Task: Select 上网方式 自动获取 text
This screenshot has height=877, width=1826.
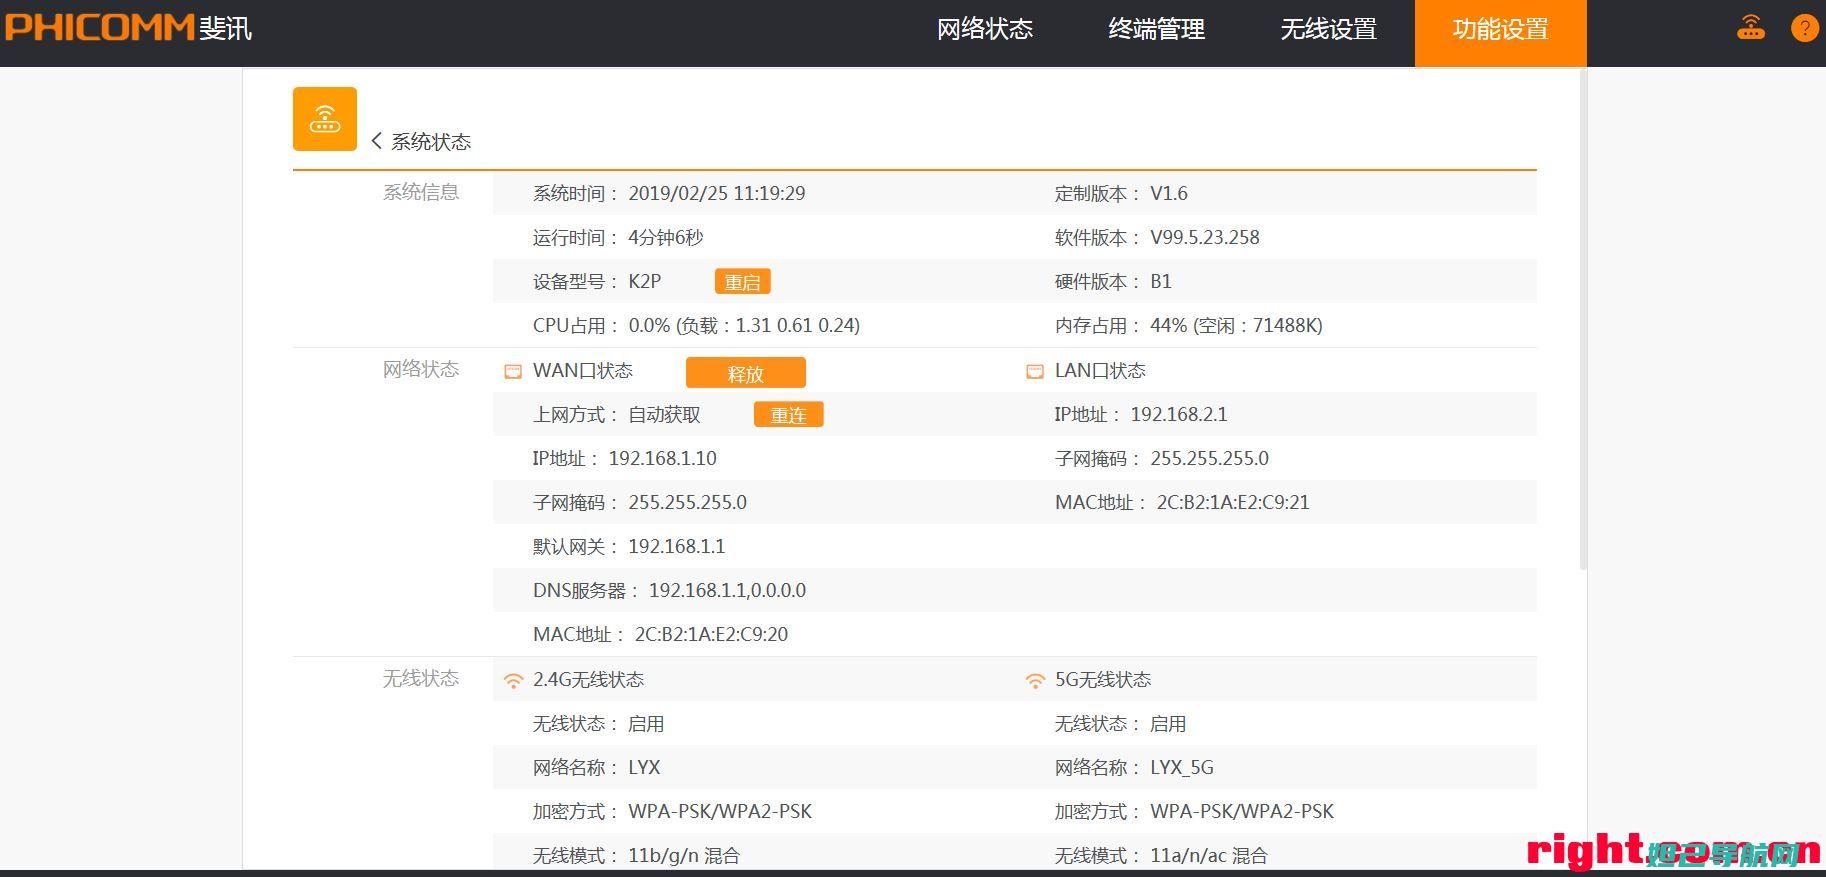Action: pos(664,414)
